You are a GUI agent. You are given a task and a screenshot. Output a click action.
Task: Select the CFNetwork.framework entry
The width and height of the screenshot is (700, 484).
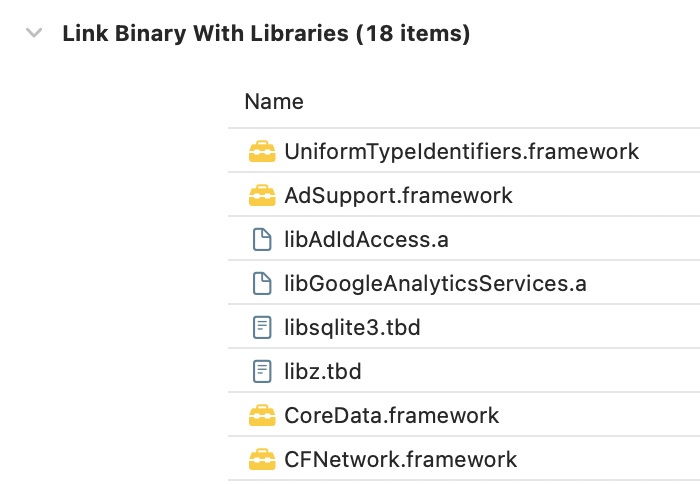point(400,459)
